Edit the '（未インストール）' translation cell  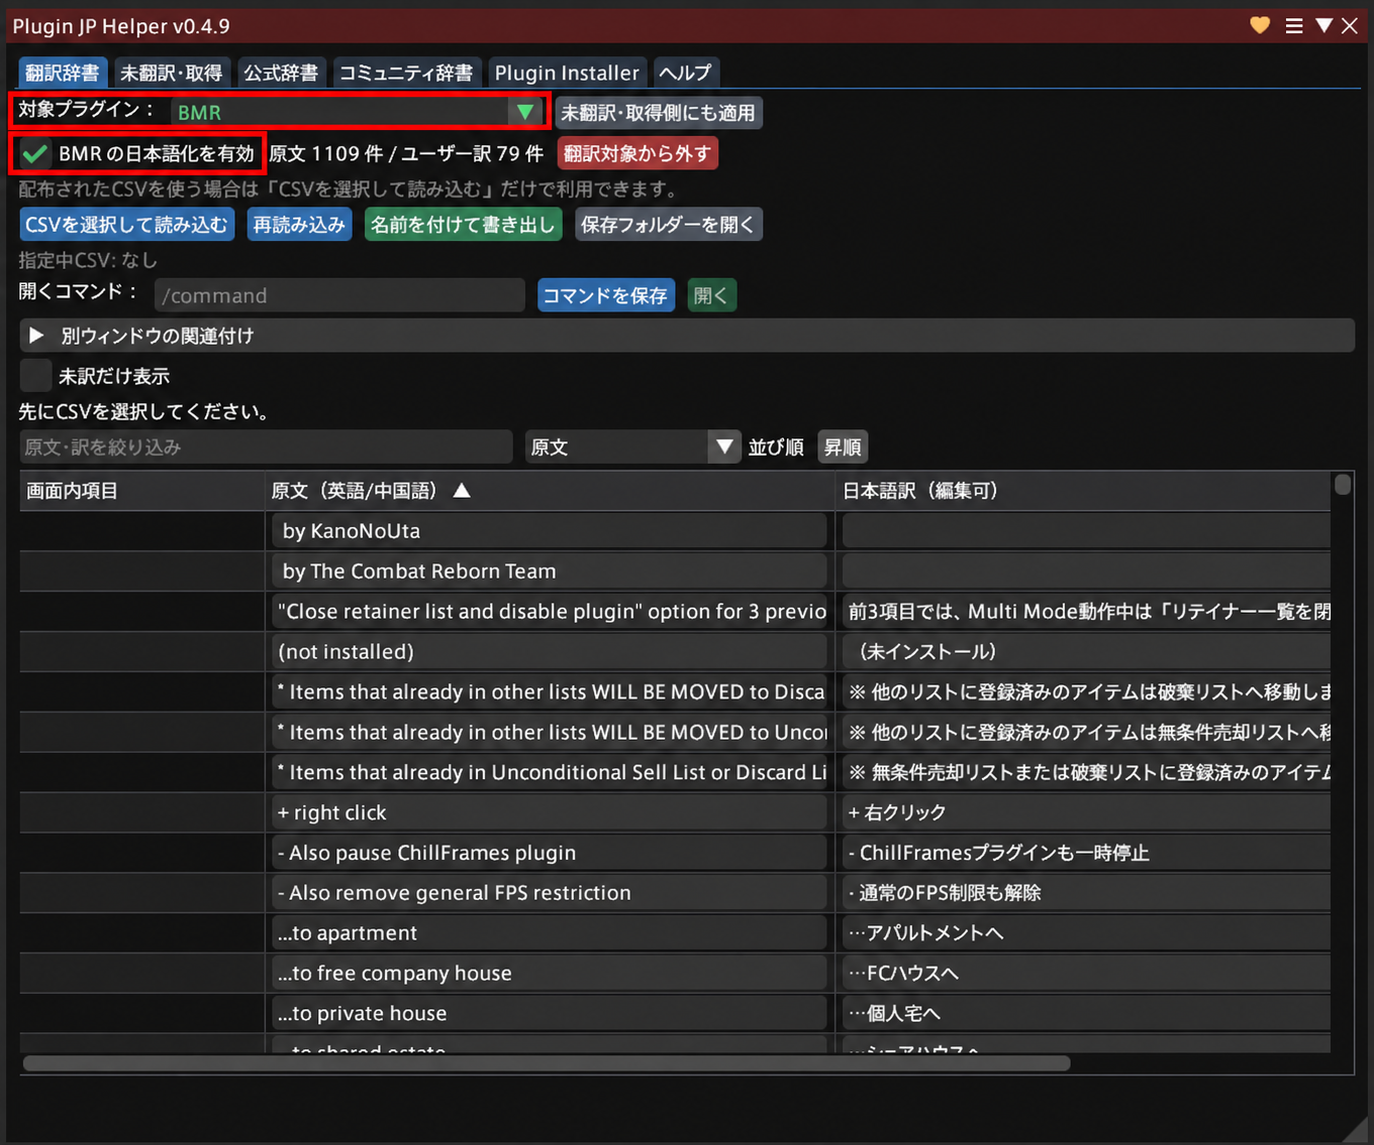[x=1086, y=651]
